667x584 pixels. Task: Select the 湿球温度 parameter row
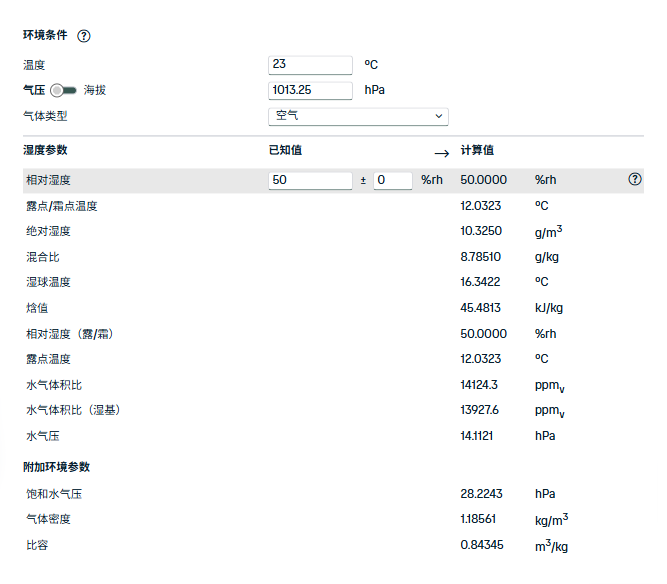coord(48,282)
